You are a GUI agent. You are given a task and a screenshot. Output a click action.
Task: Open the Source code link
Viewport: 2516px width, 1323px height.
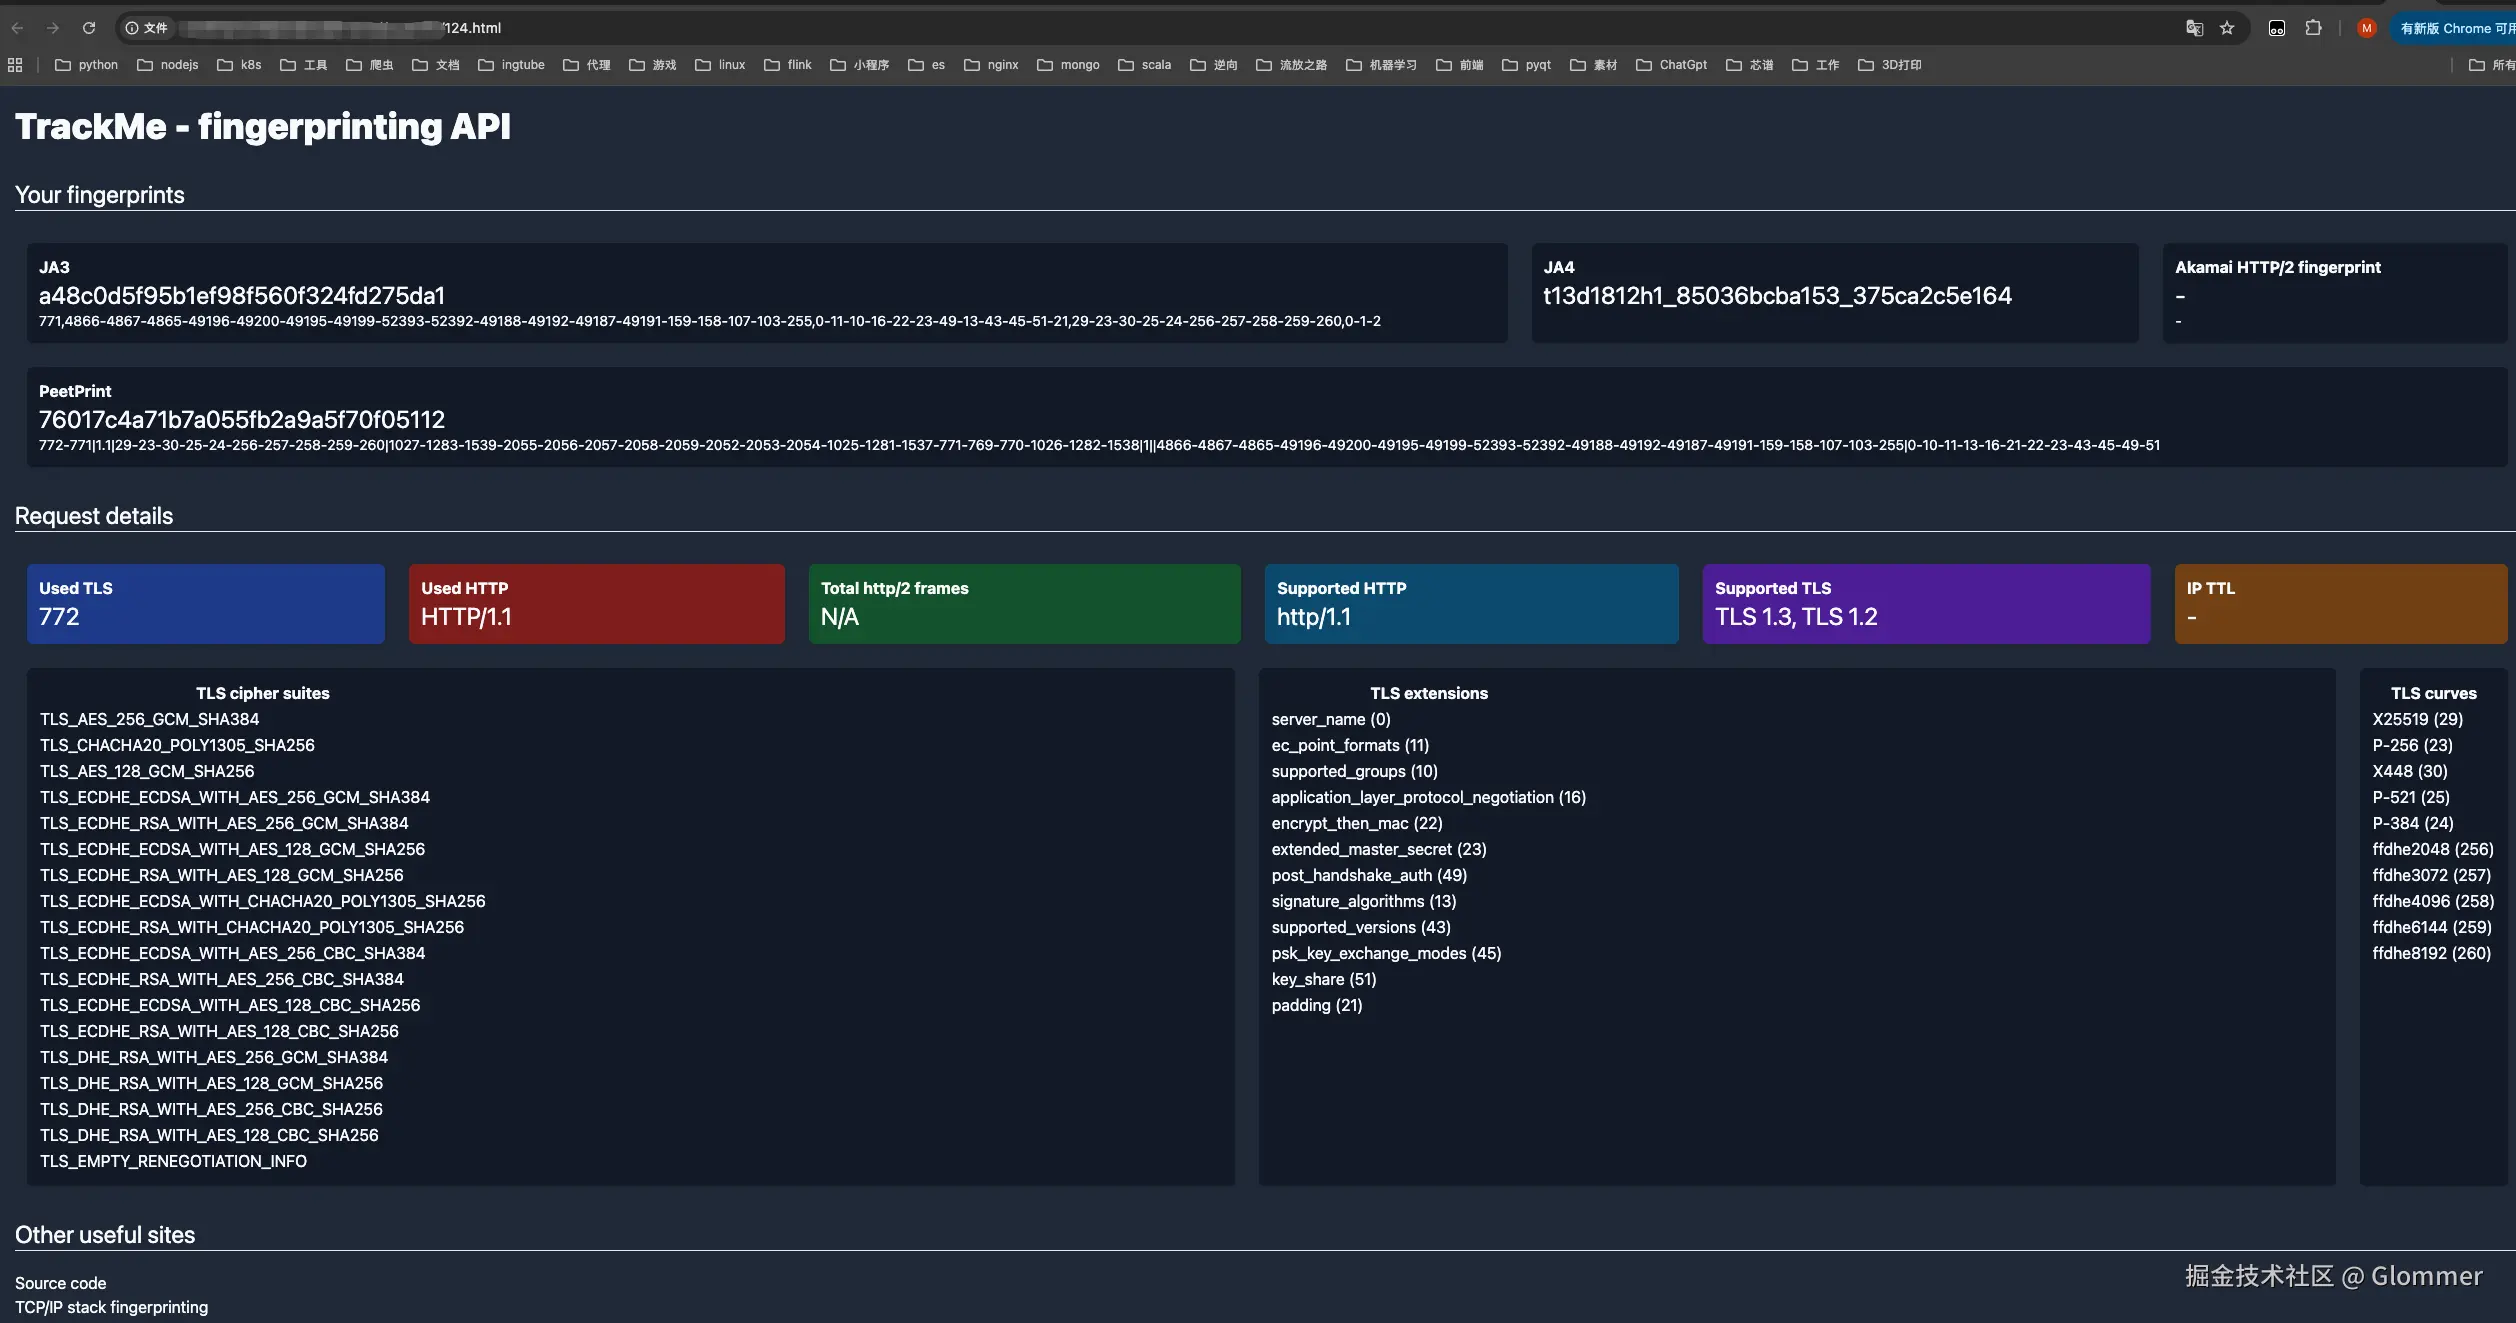(x=60, y=1283)
